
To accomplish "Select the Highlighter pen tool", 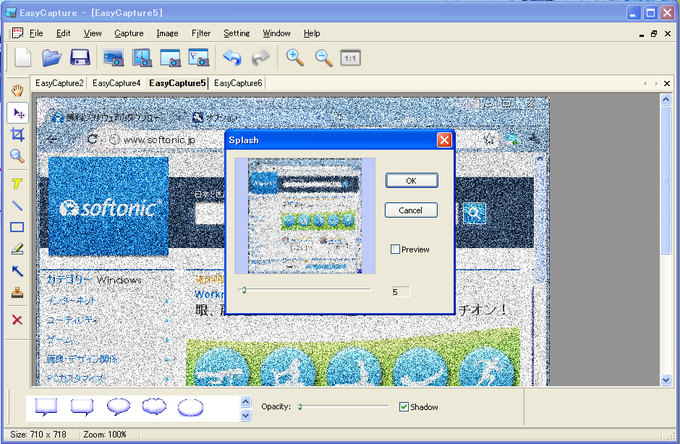I will click(x=17, y=249).
